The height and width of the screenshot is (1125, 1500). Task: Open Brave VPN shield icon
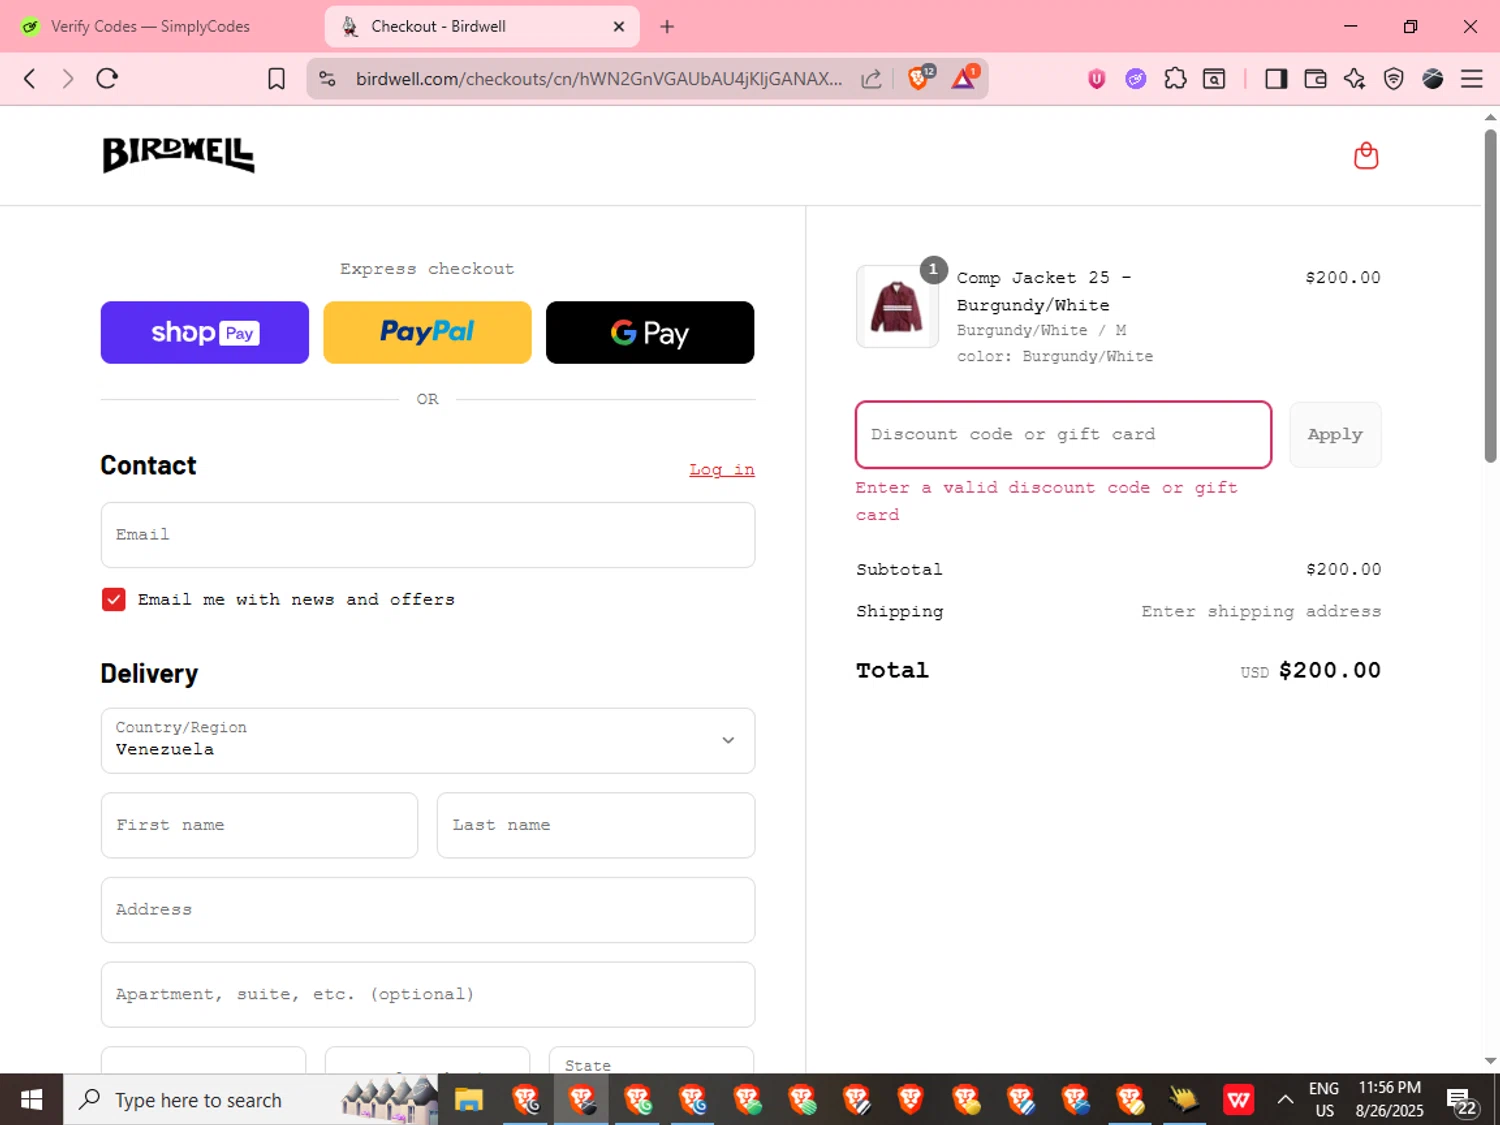click(1393, 79)
